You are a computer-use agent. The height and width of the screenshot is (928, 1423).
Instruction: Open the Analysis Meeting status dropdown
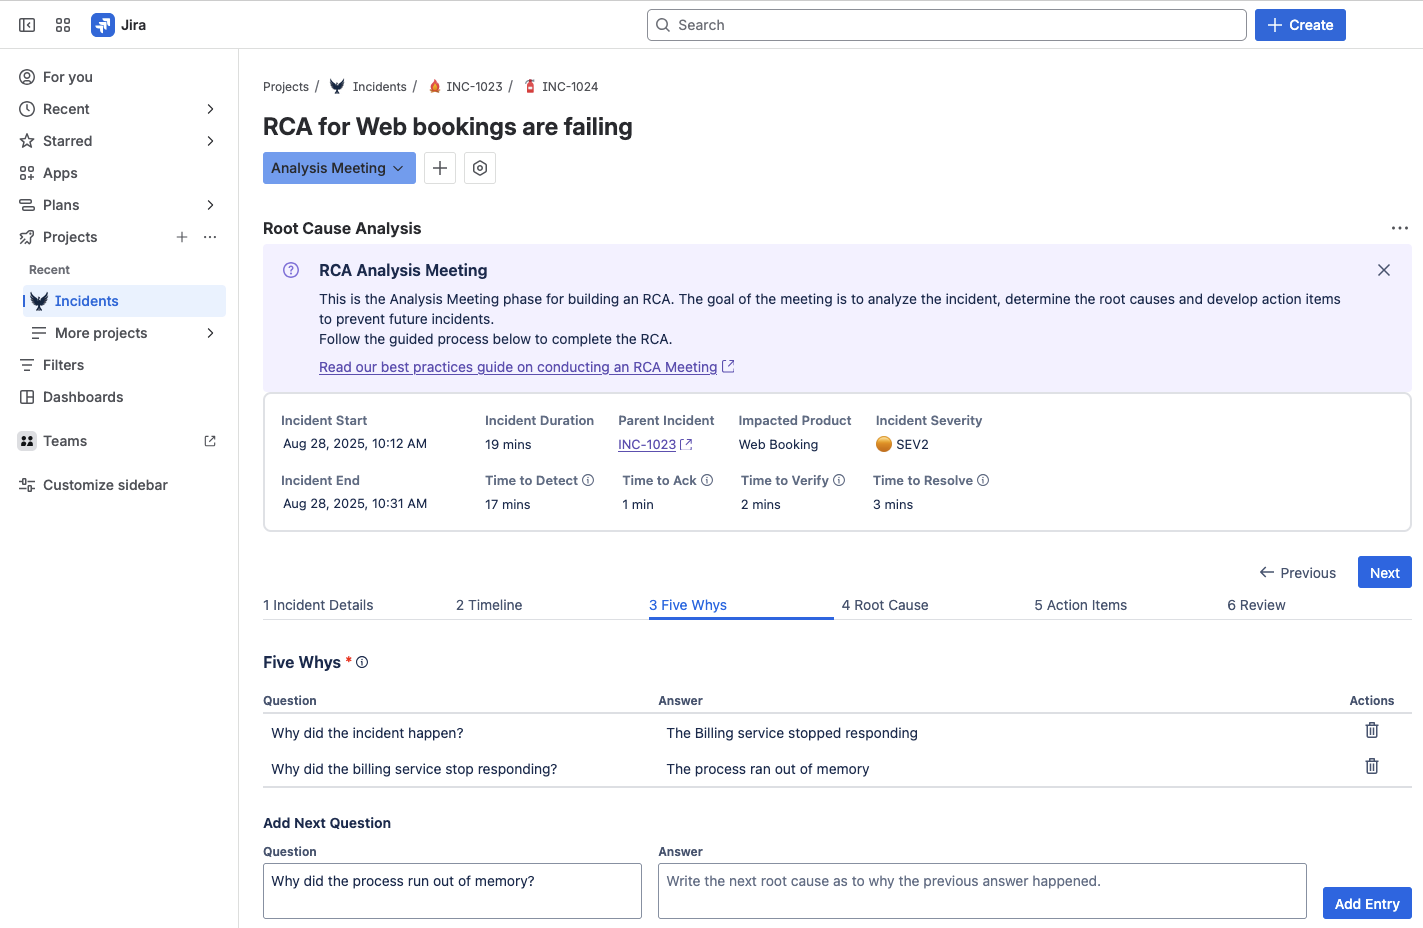339,168
